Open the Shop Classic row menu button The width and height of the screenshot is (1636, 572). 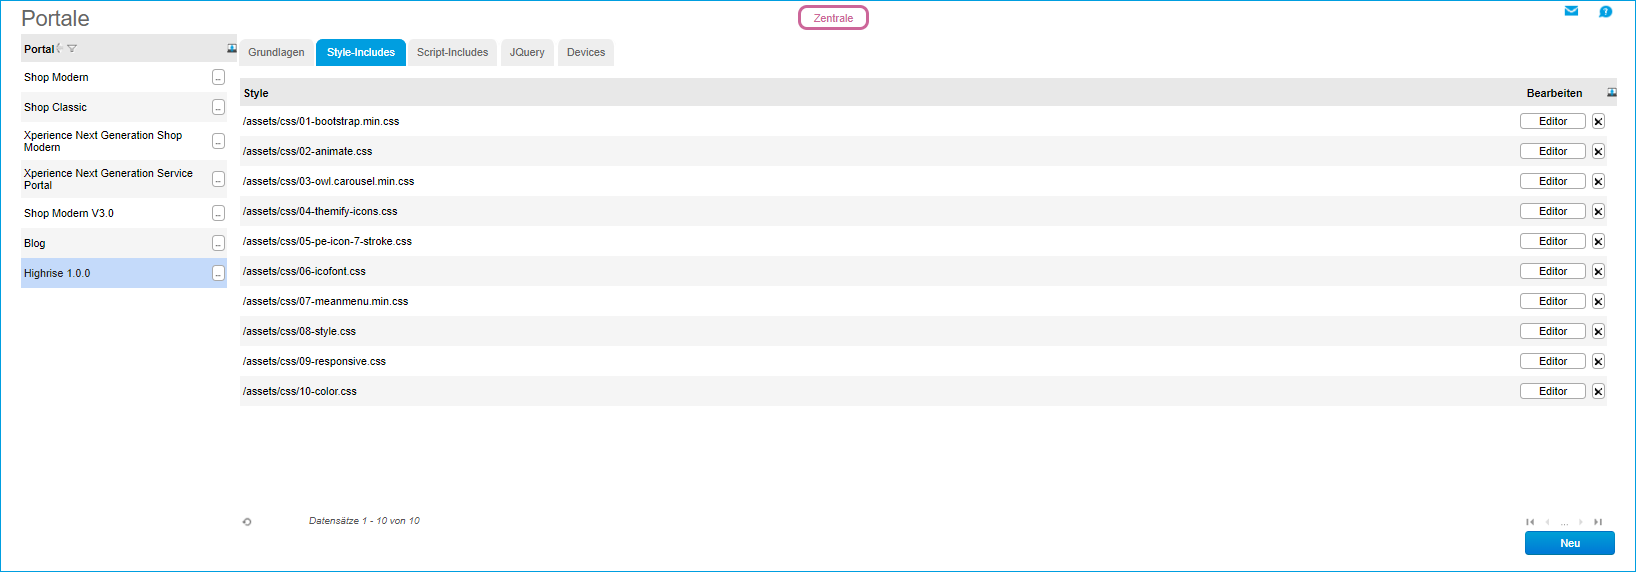coord(218,107)
